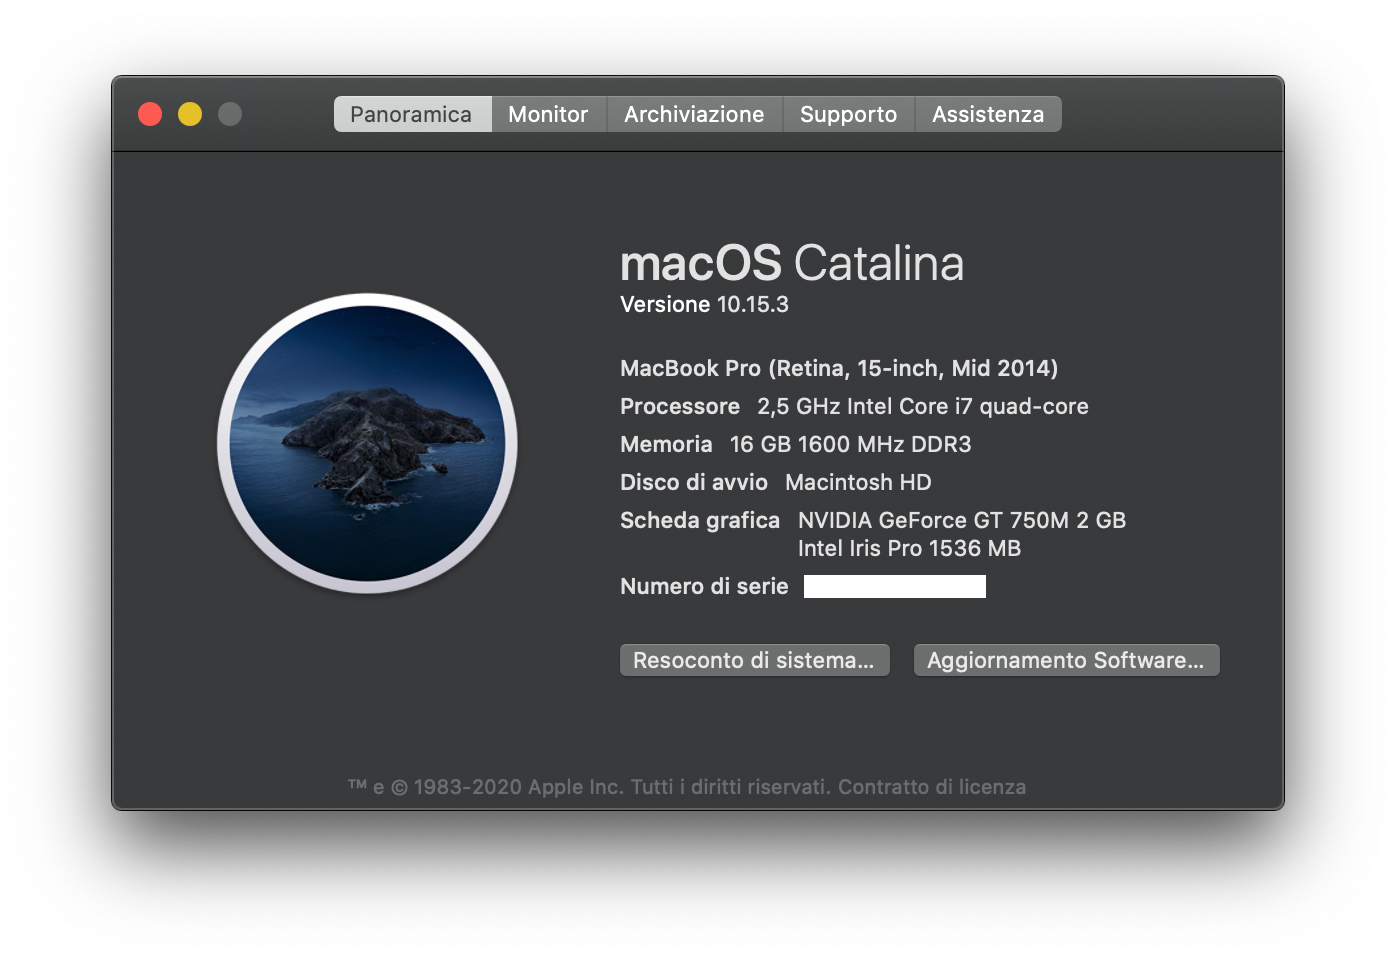Viewport: 1396px width, 958px height.
Task: Minimize window with yellow button
Action: [x=190, y=114]
